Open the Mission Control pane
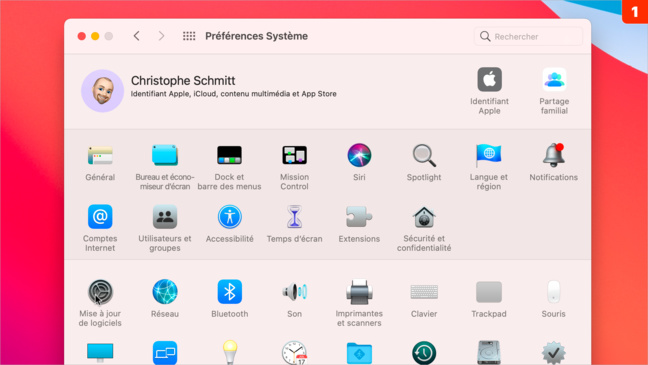The height and width of the screenshot is (365, 648). 294,156
